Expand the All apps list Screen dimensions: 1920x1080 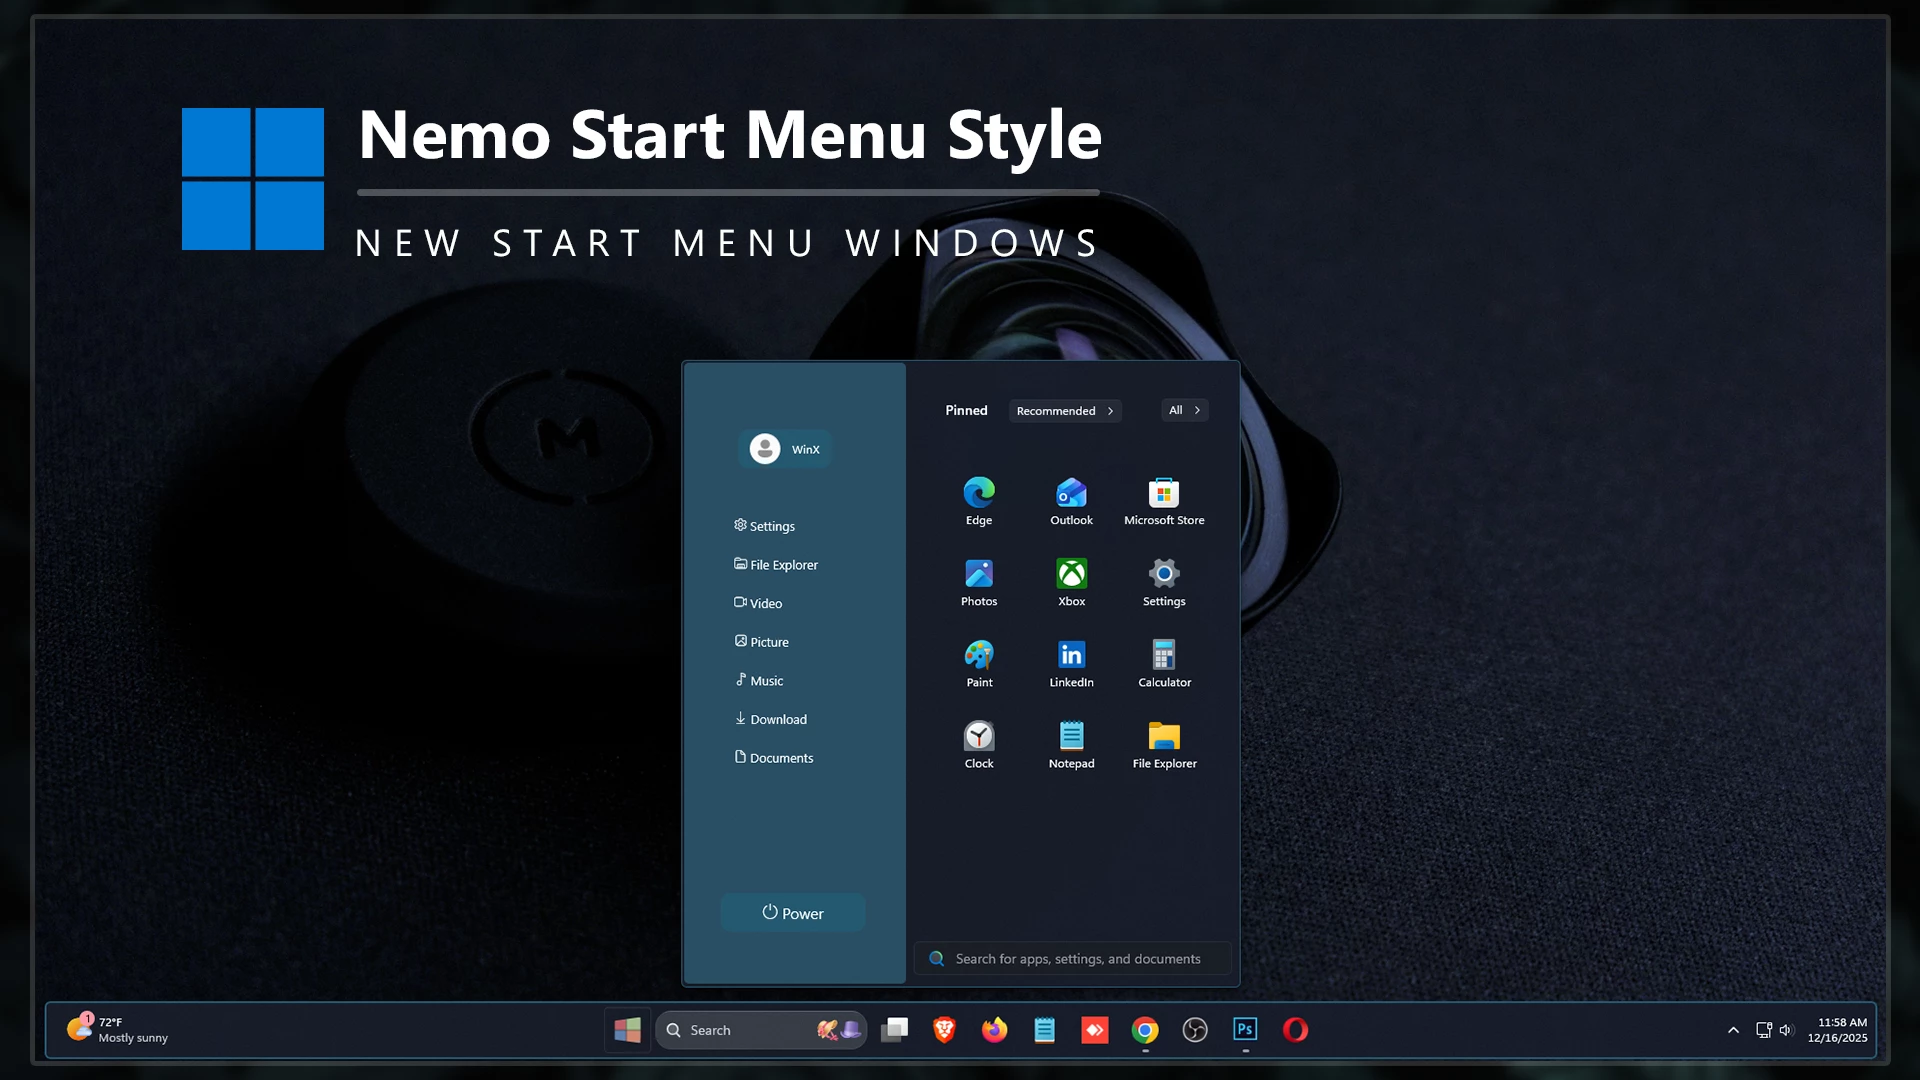1185,410
